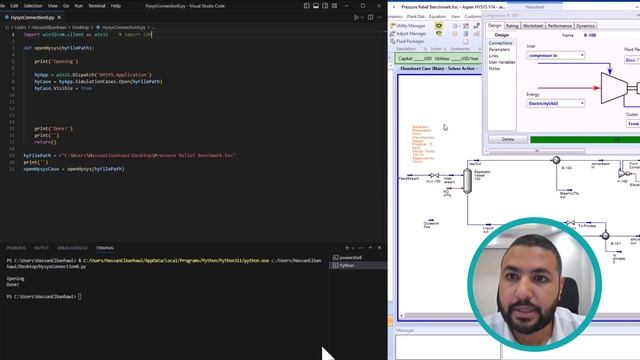The height and width of the screenshot is (360, 640).
Task: Split the VS Code editor right
Action: coord(371,18)
